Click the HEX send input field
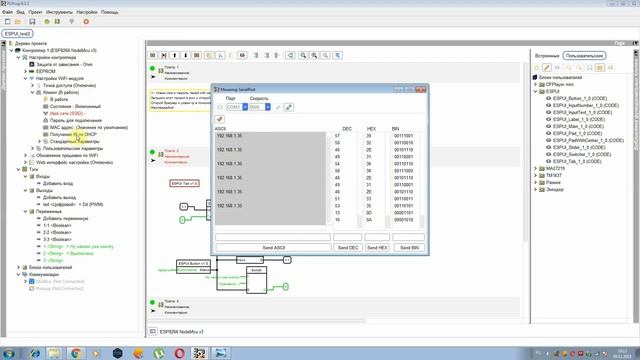The image size is (640, 360). pyautogui.click(x=377, y=237)
